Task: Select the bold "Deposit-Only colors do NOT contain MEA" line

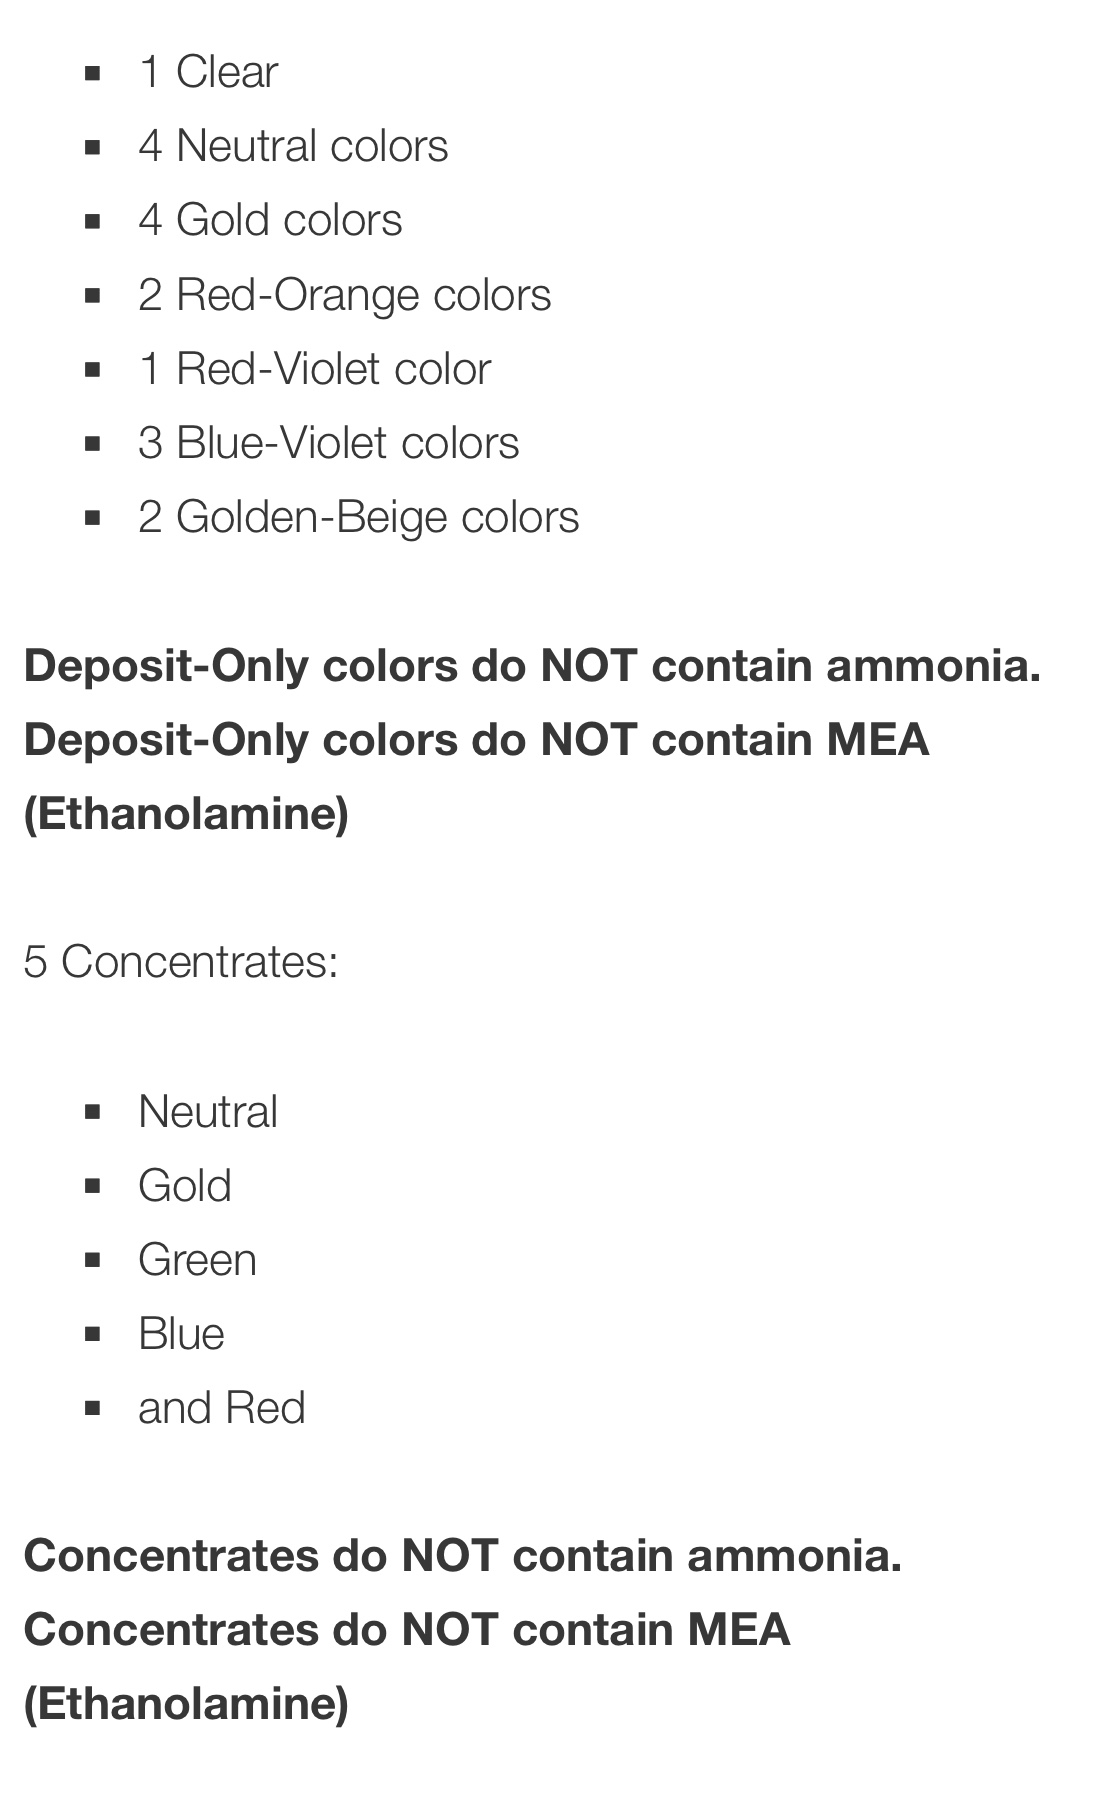Action: pos(476,740)
